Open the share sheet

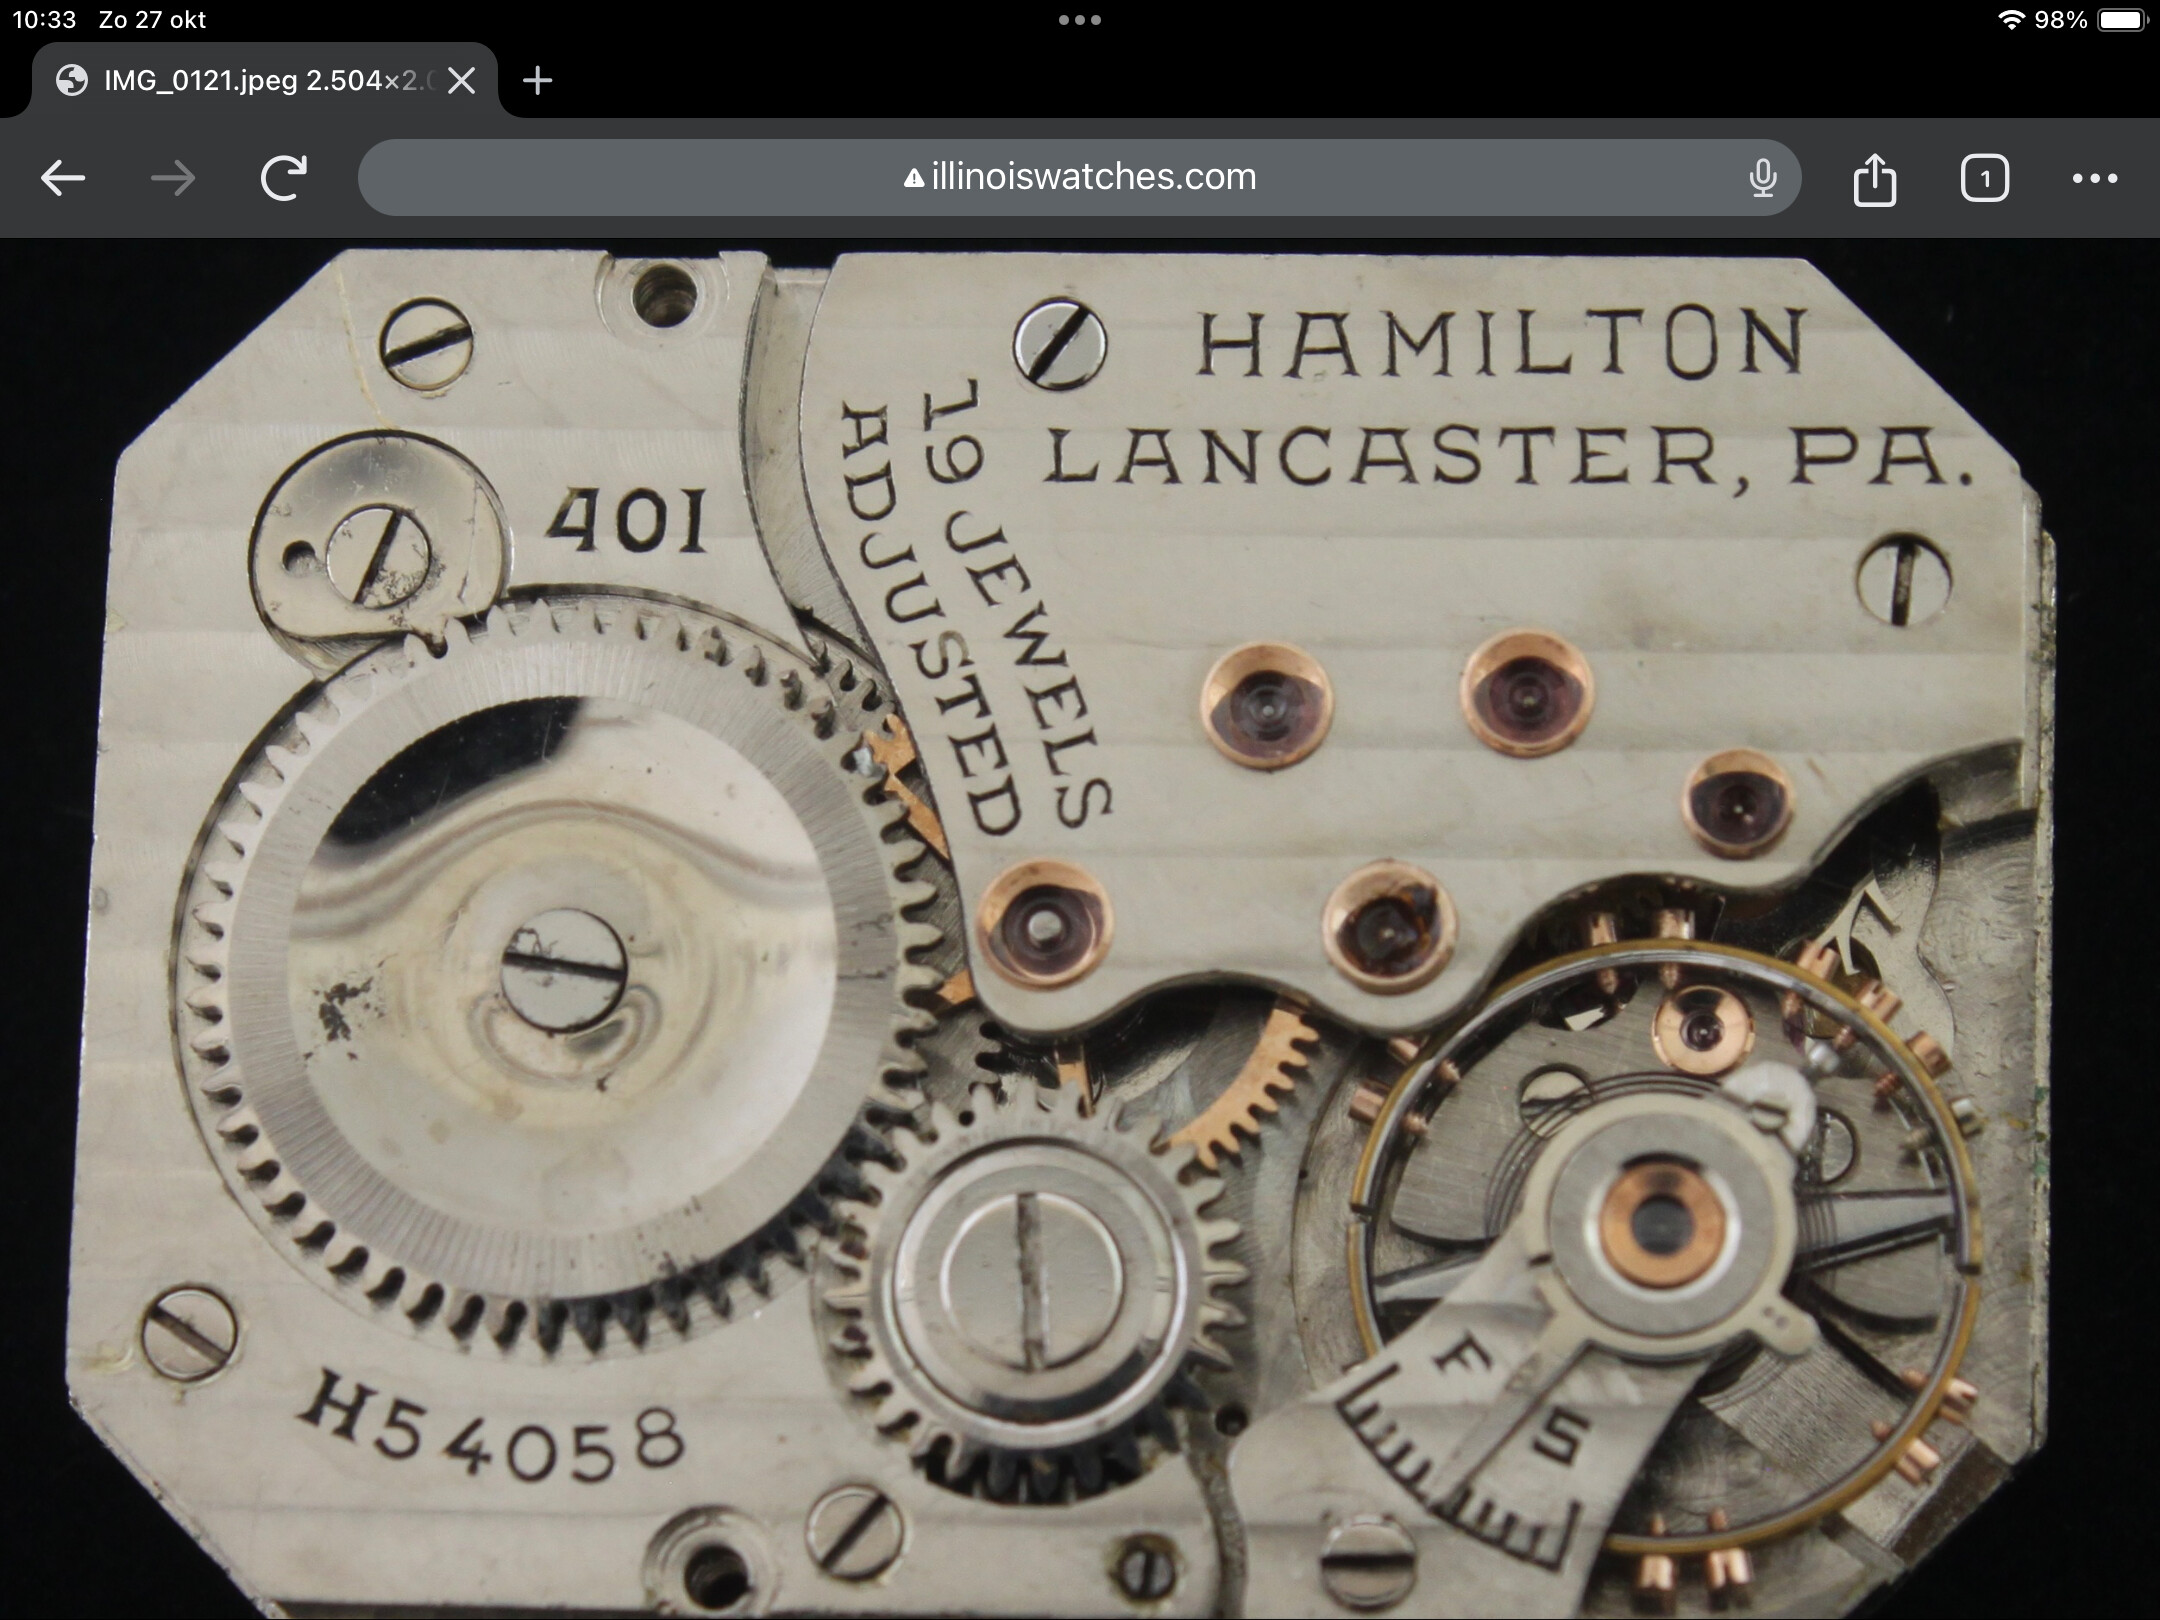pos(1875,179)
